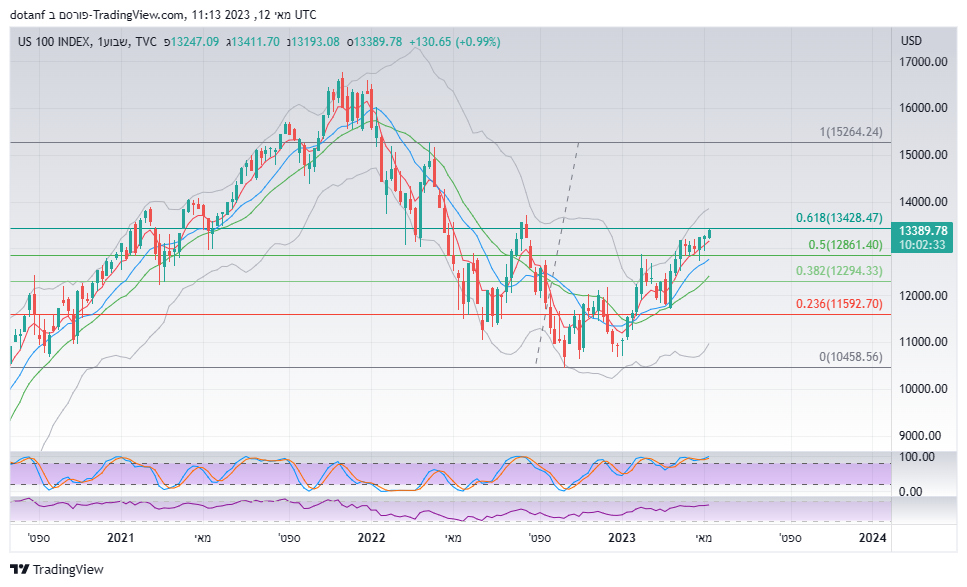Click the stochastic 100.00 scale label
The height and width of the screenshot is (587, 967).
tap(917, 457)
